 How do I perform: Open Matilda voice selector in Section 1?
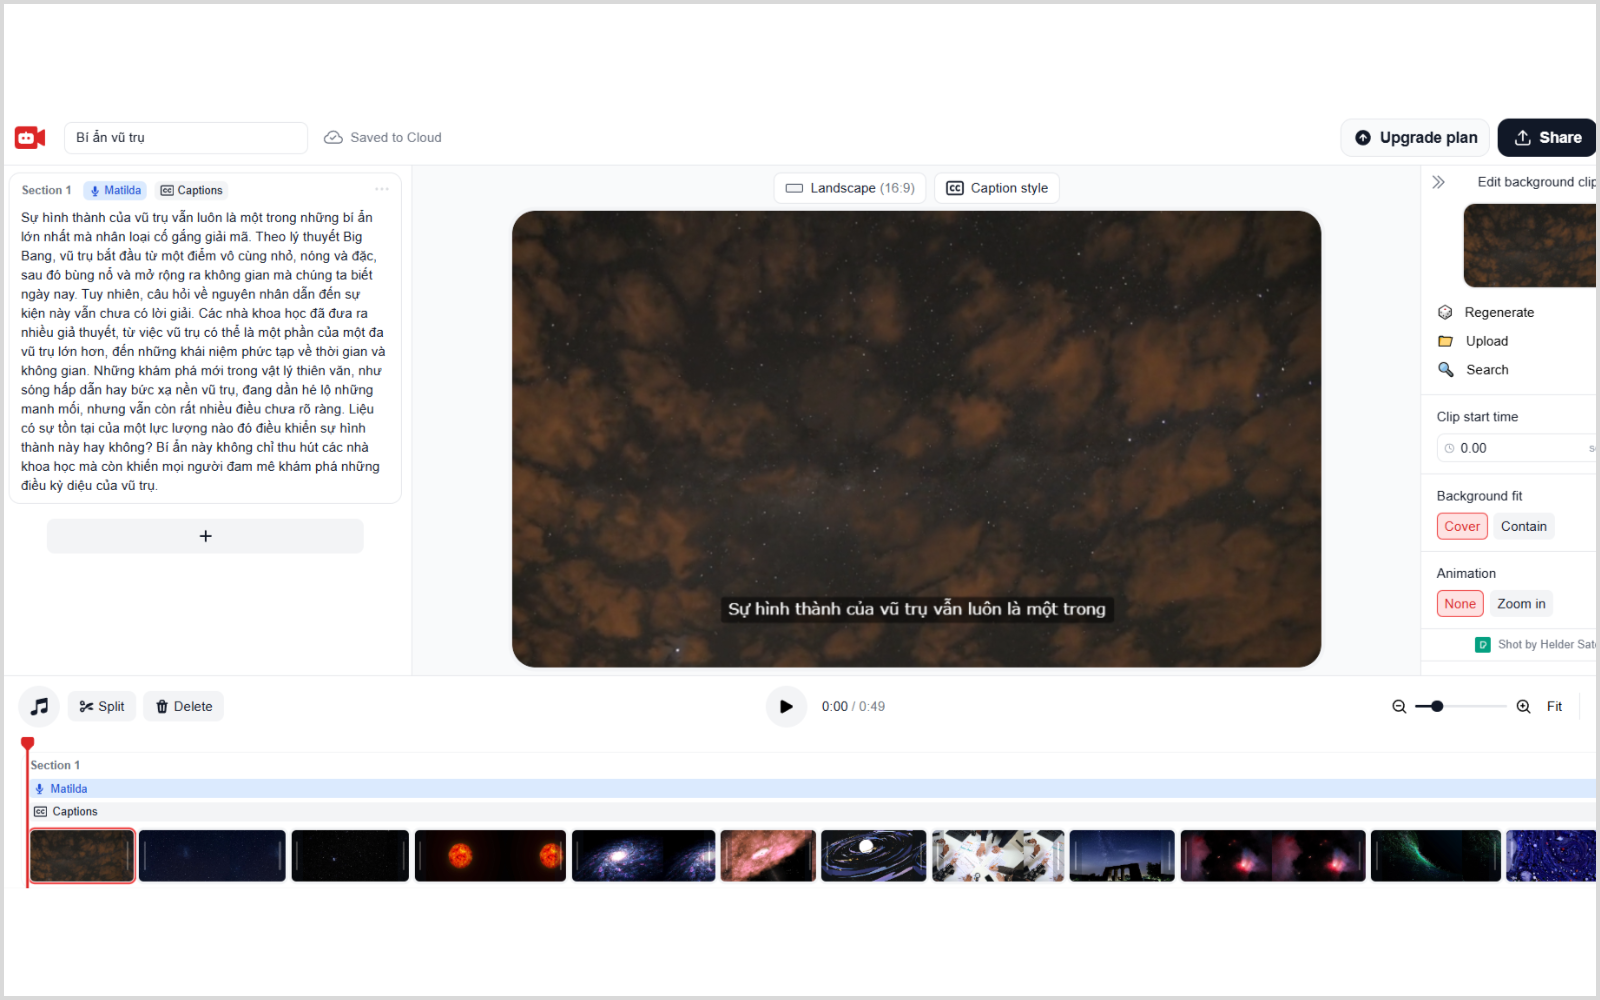[116, 191]
